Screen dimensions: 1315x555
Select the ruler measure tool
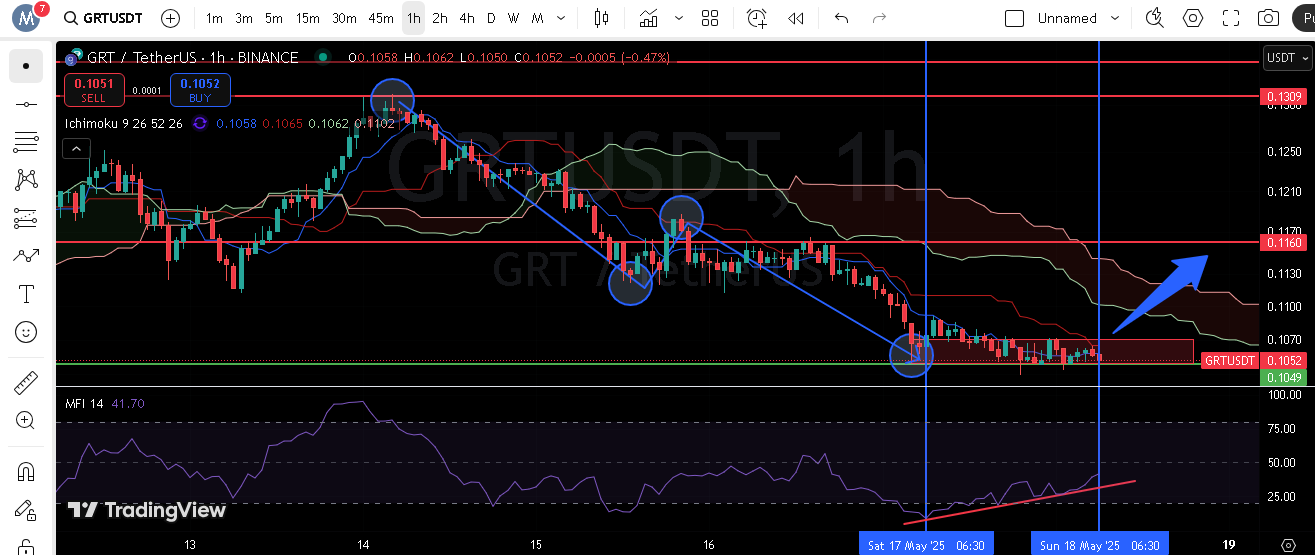(x=26, y=383)
